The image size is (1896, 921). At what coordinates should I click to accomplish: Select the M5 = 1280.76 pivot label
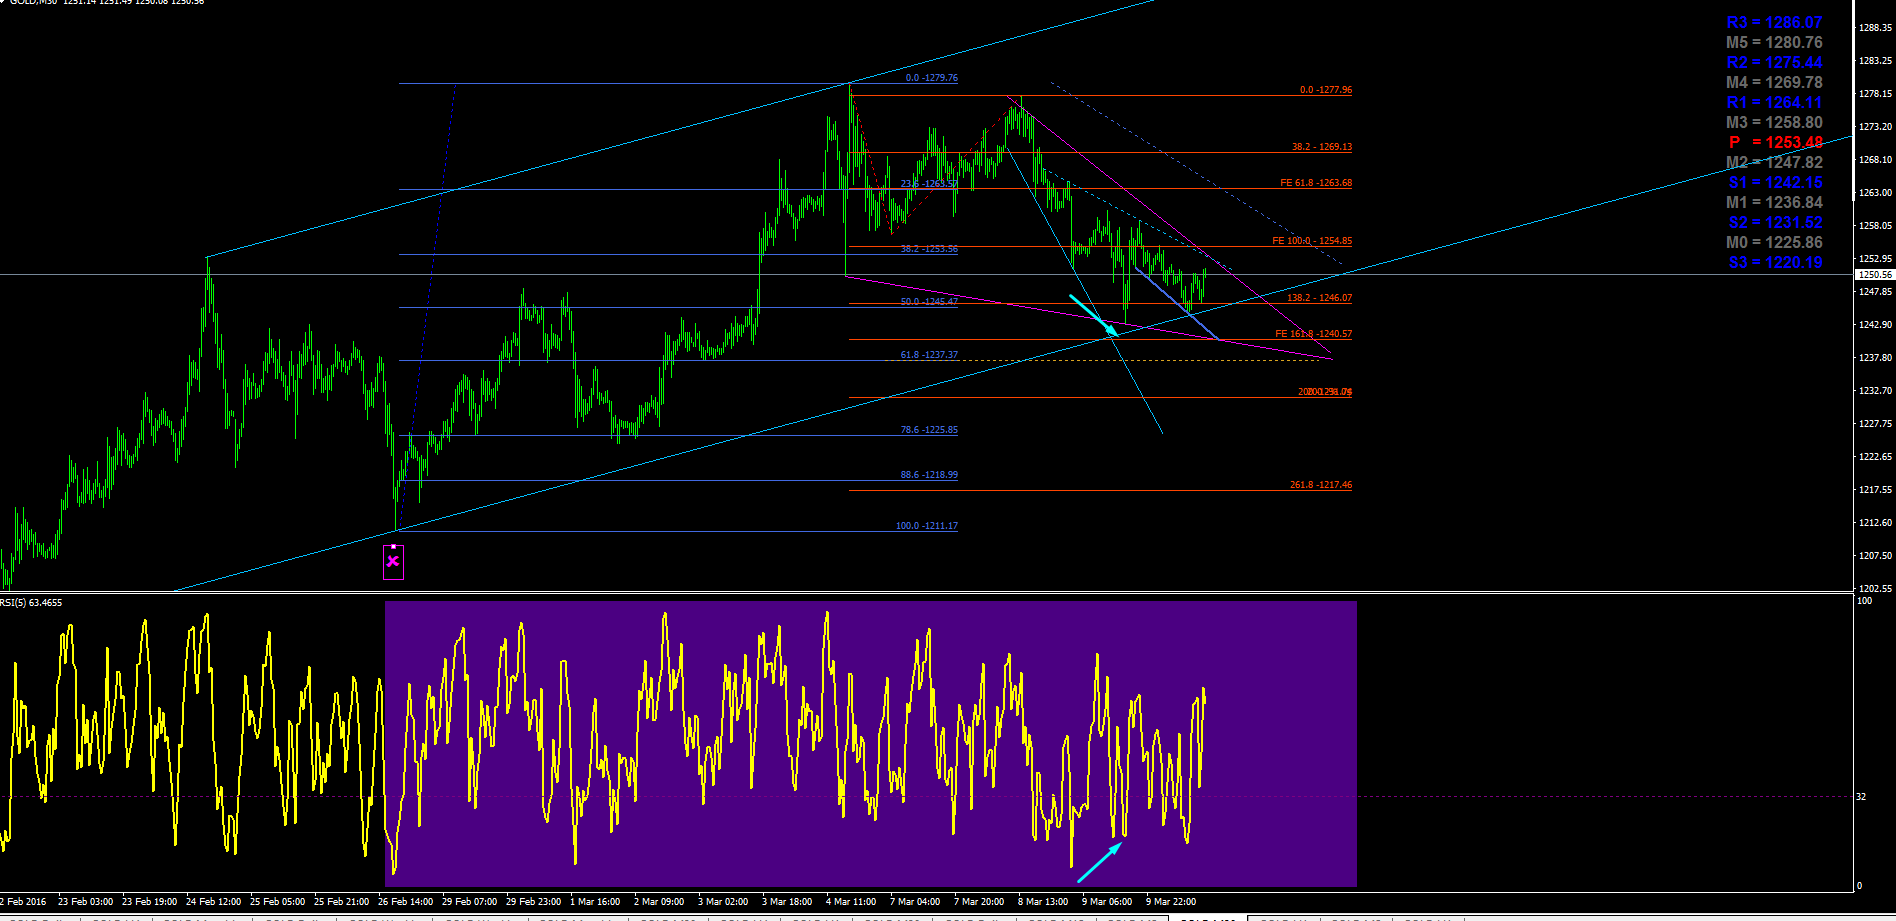click(x=1774, y=42)
